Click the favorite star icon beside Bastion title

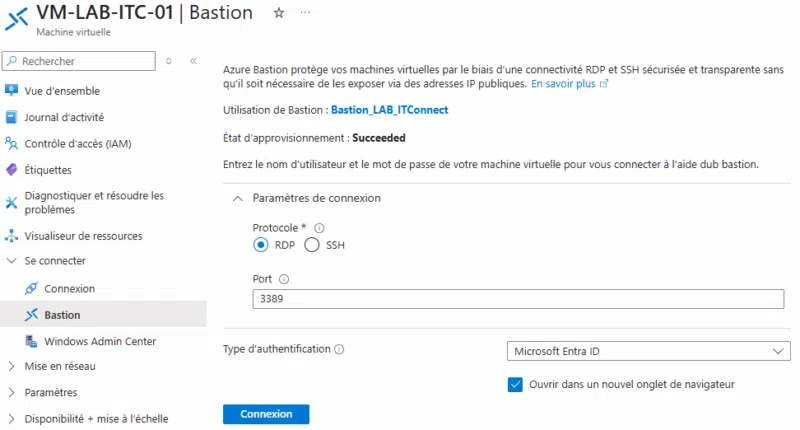(x=279, y=12)
